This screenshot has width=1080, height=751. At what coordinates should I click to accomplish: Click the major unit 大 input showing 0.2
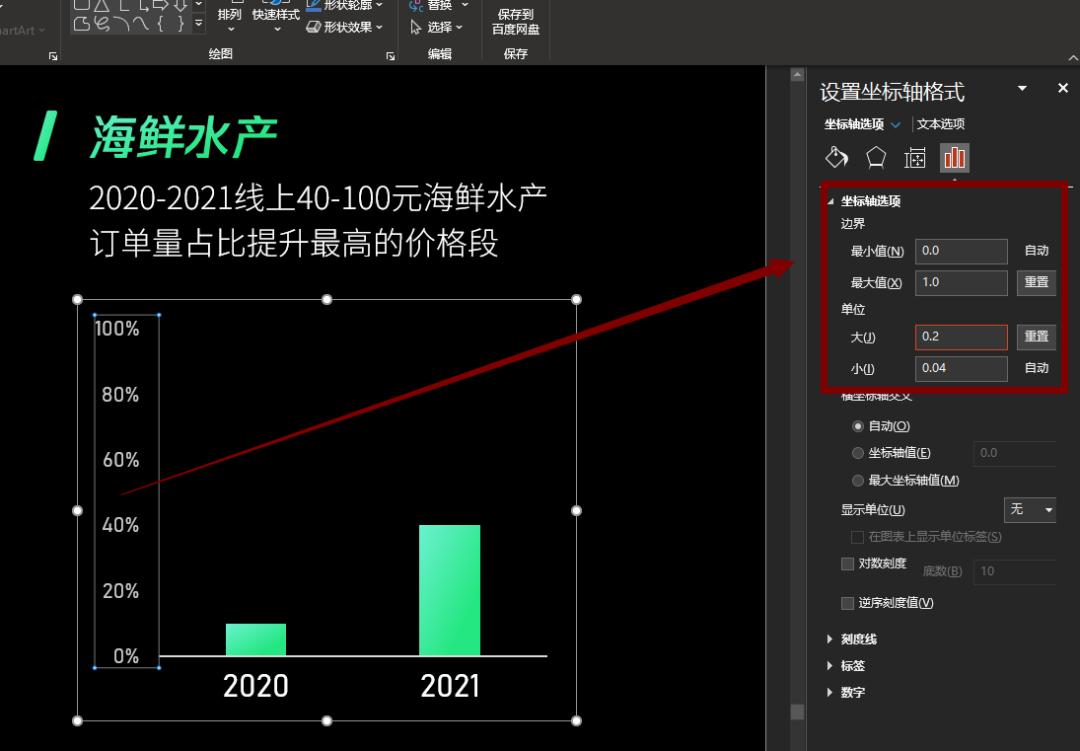point(960,337)
